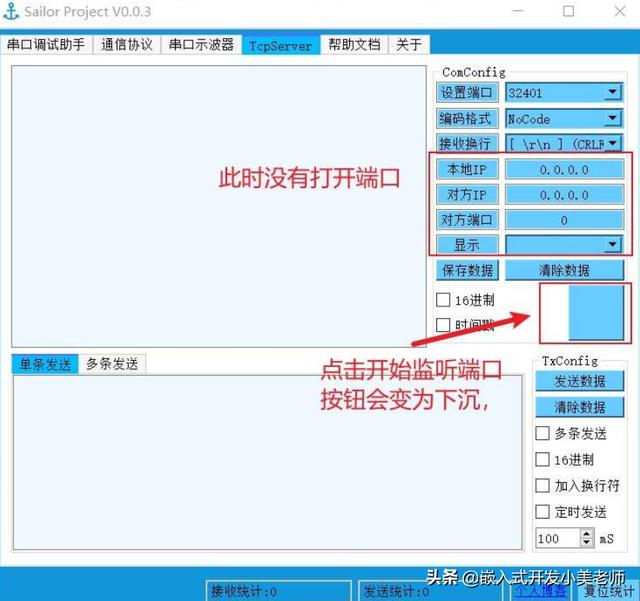Switch to the 多条发送 tab
Viewport: 640px width, 601px height.
coord(112,364)
